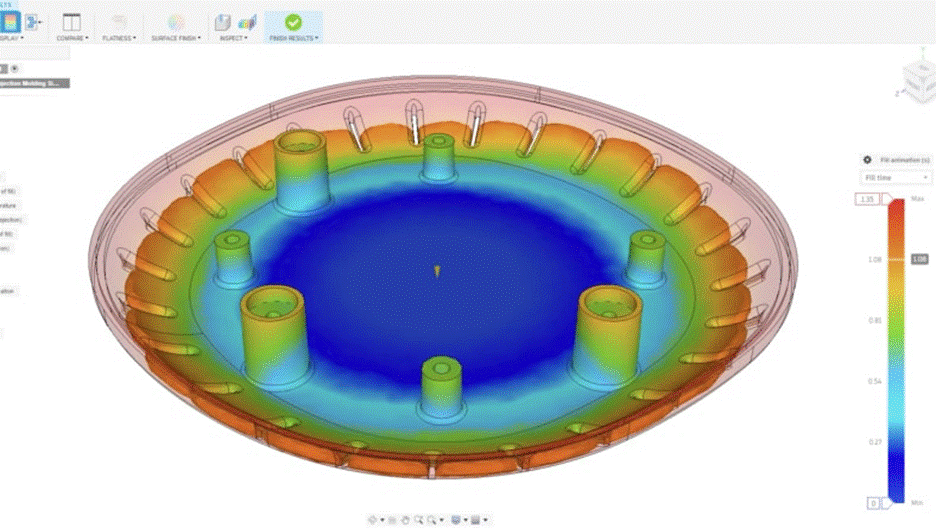This screenshot has height=528, width=936.
Task: Select the Look At navigation icon
Action: [392, 520]
